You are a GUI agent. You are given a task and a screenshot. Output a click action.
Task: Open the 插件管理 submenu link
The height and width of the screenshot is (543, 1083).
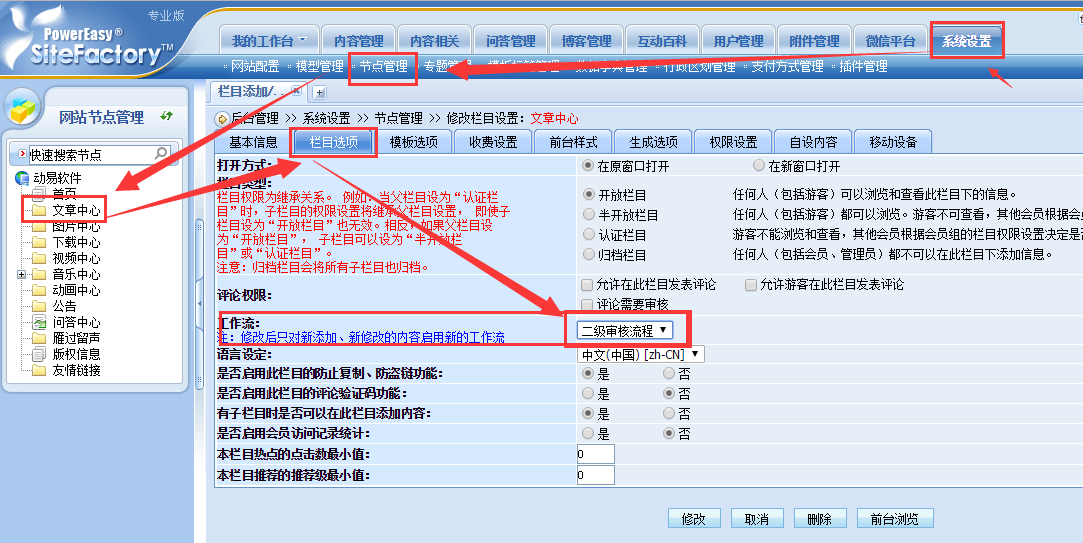[x=863, y=67]
